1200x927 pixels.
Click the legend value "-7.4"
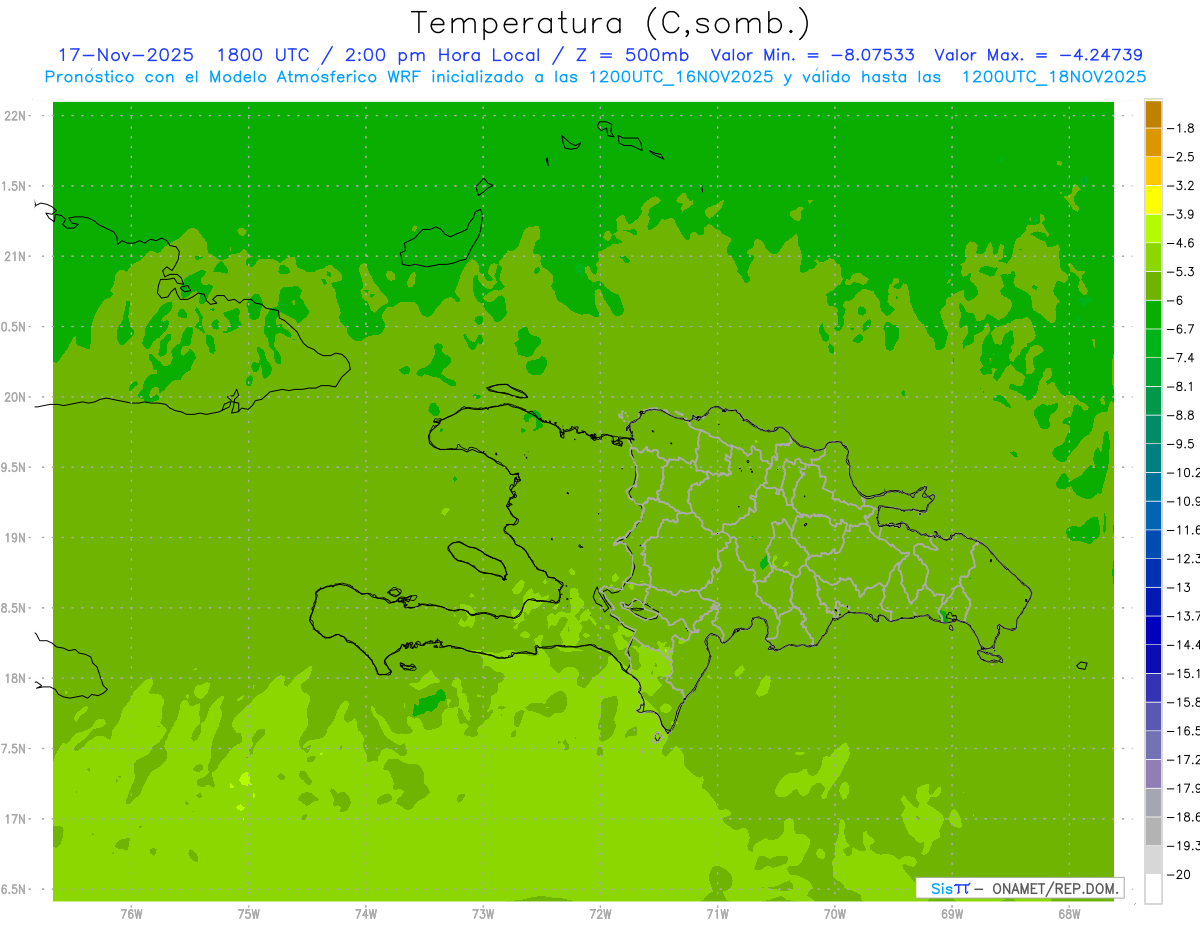point(1182,358)
